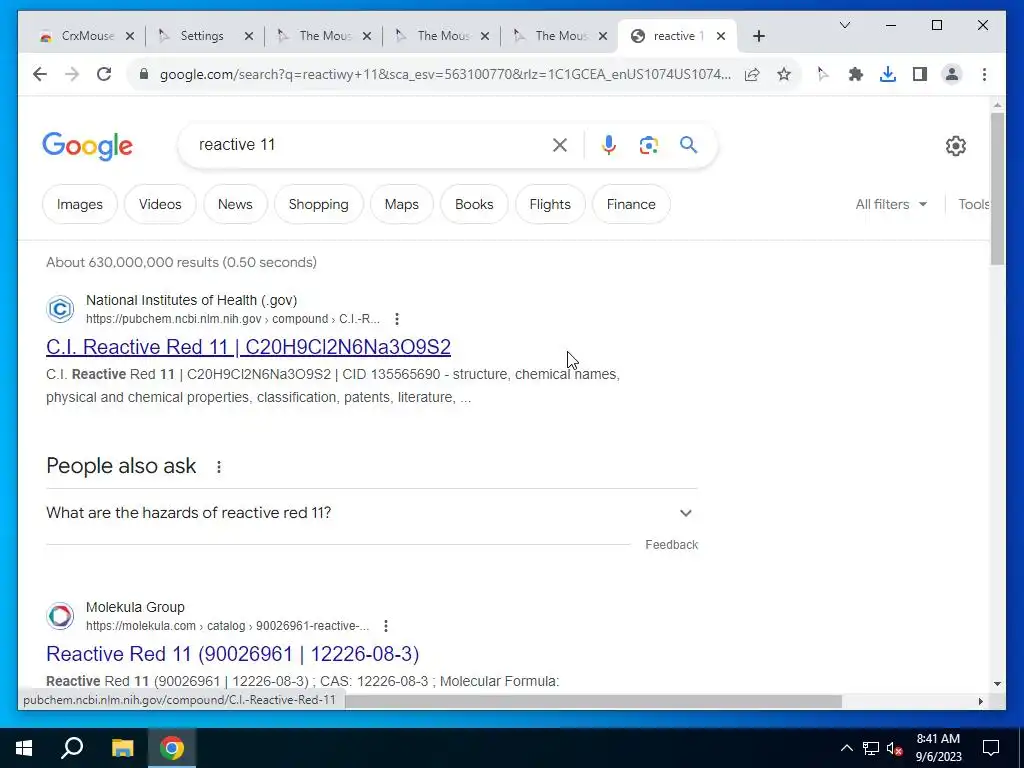1024x768 pixels.
Task: Filter results by Finance
Action: [x=631, y=204]
